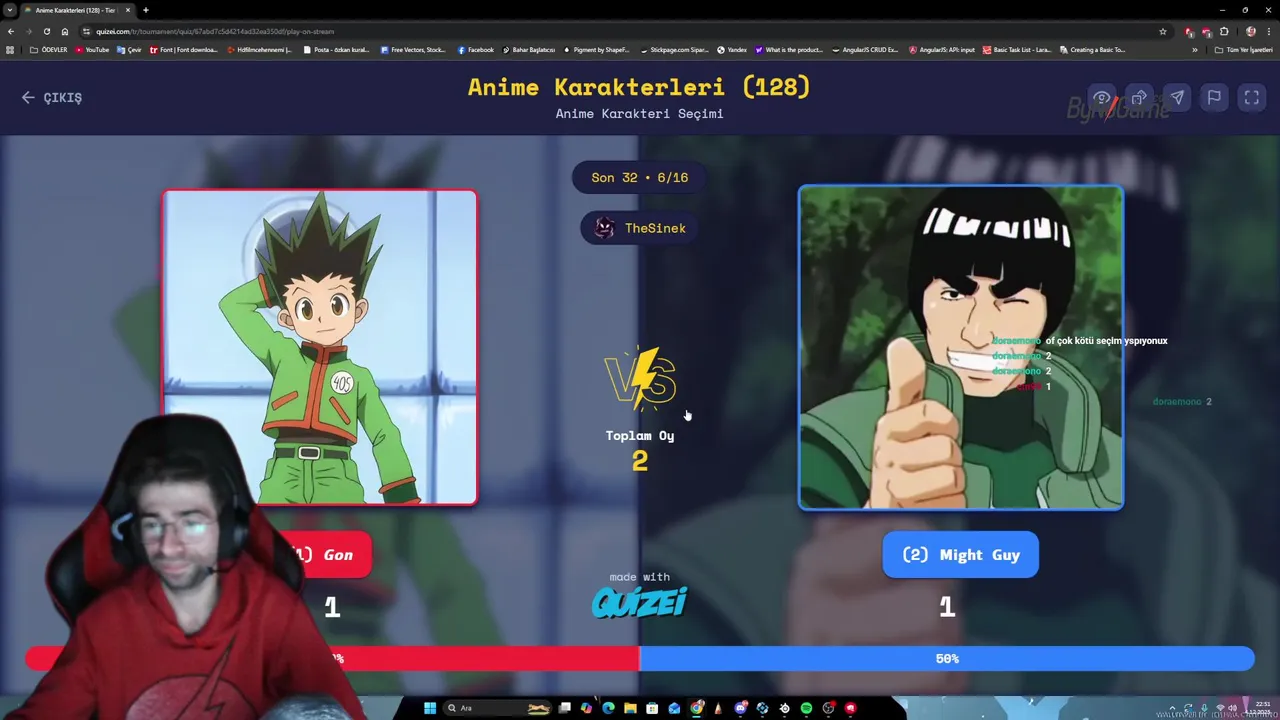Enter fullscreen mode with the corner brackets icon
The image size is (1280, 720).
point(1251,98)
